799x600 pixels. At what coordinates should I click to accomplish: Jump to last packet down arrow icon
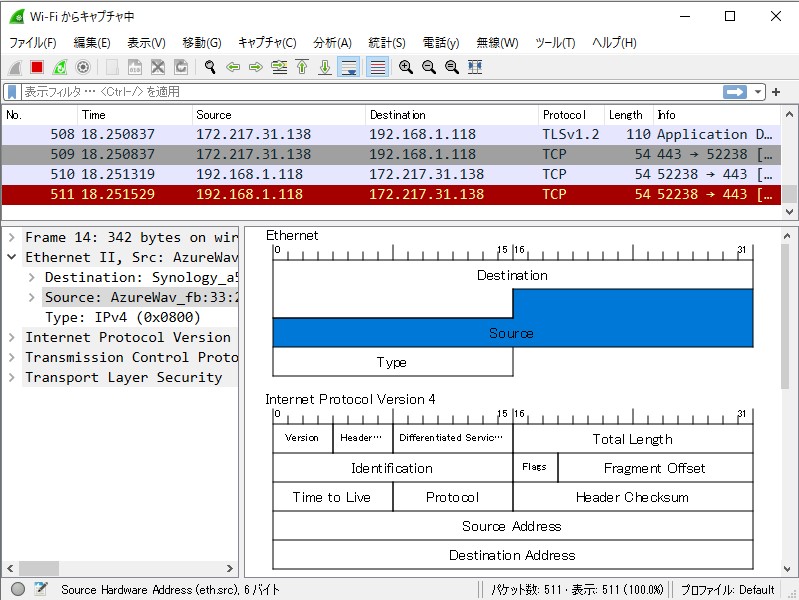point(325,67)
